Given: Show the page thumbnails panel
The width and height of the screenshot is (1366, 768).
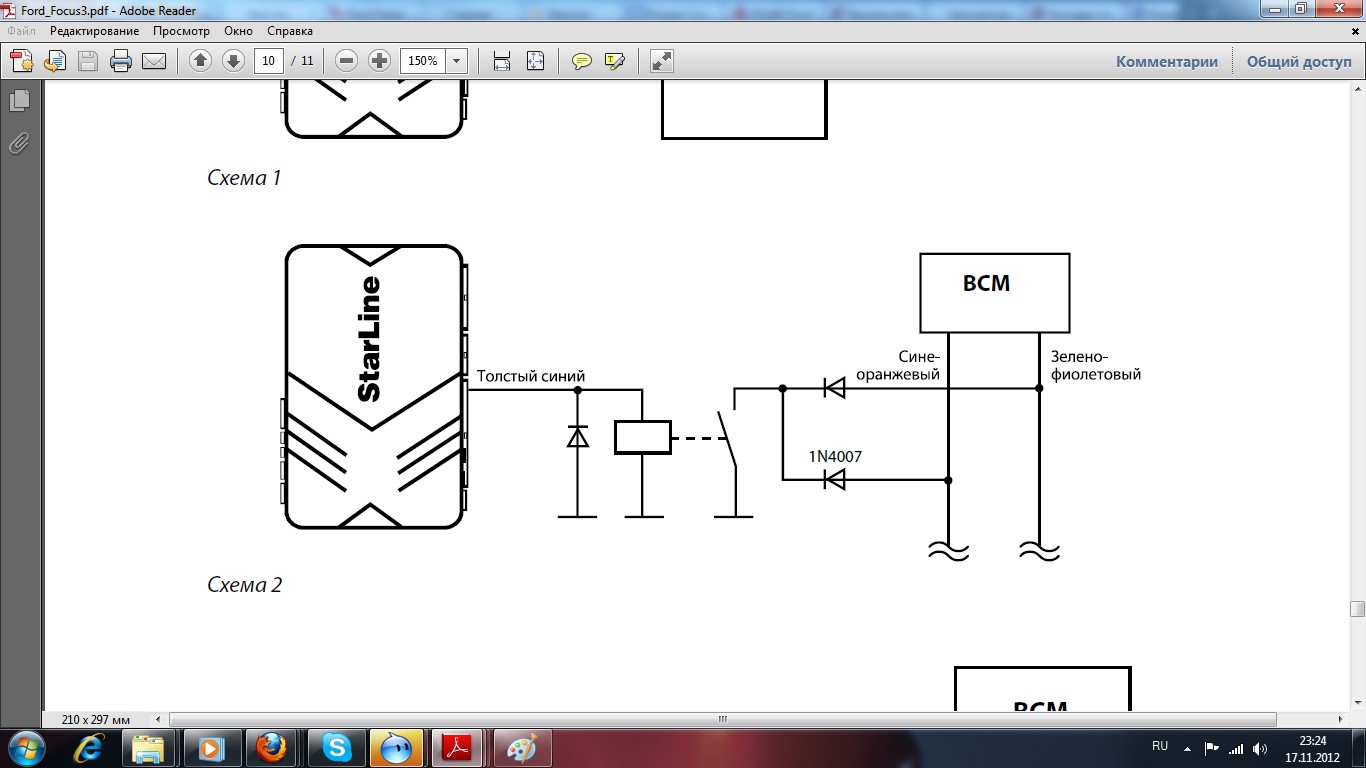Looking at the screenshot, I should [19, 100].
